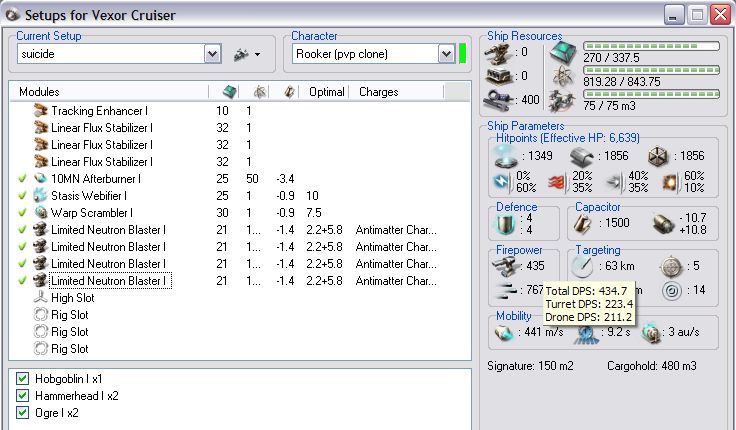Click the Signature: 150 m2 text
Image resolution: width=736 pixels, height=430 pixels.
pos(530,366)
